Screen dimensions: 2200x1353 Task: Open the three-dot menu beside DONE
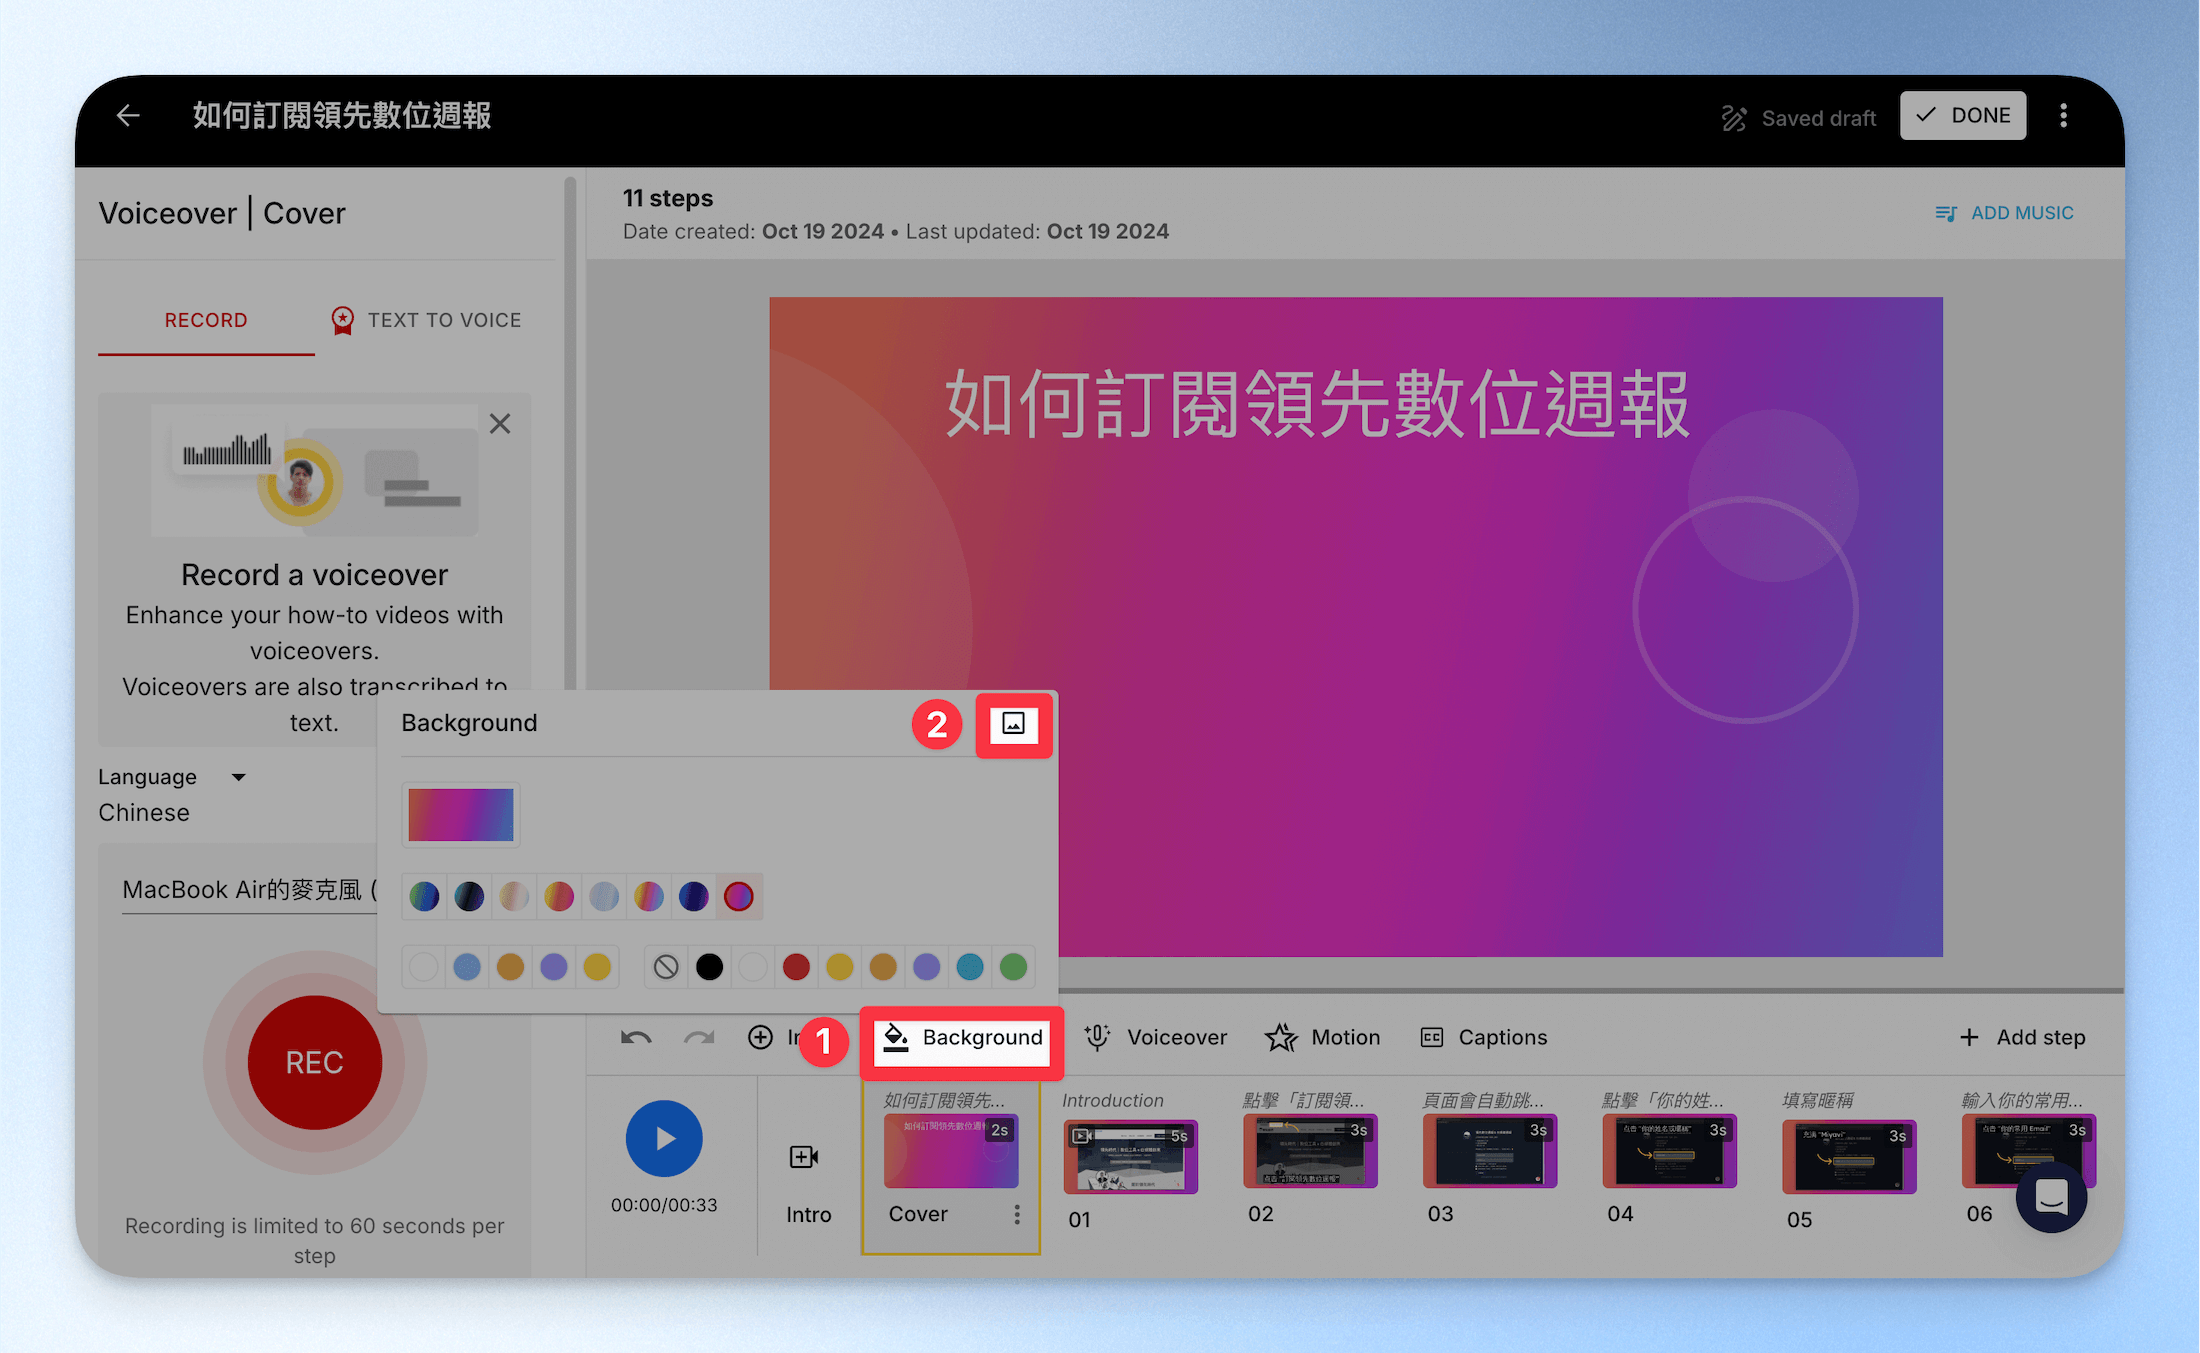(x=2063, y=116)
